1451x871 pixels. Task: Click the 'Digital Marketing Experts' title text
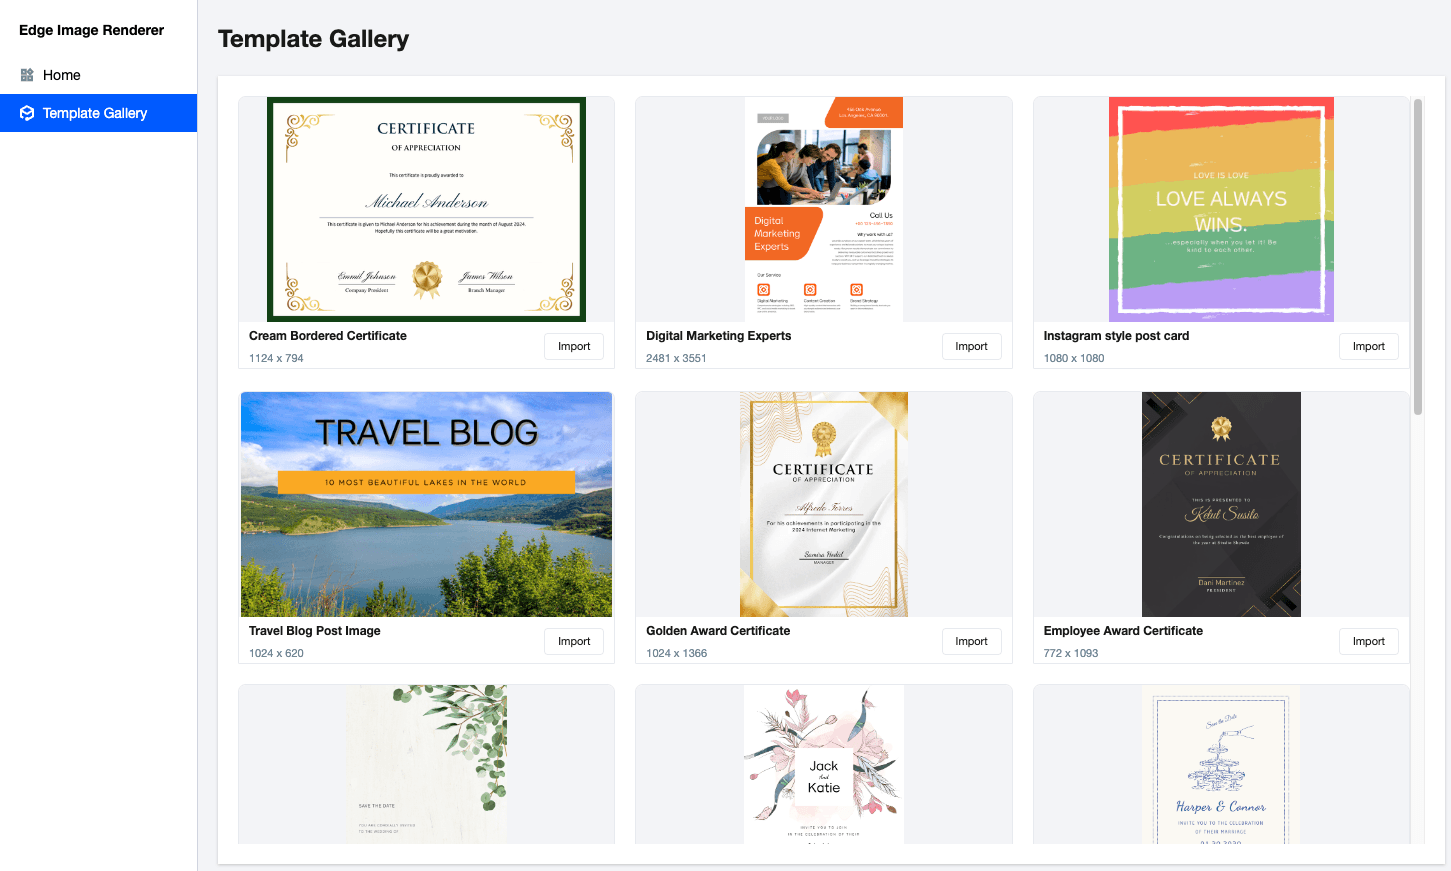[718, 336]
